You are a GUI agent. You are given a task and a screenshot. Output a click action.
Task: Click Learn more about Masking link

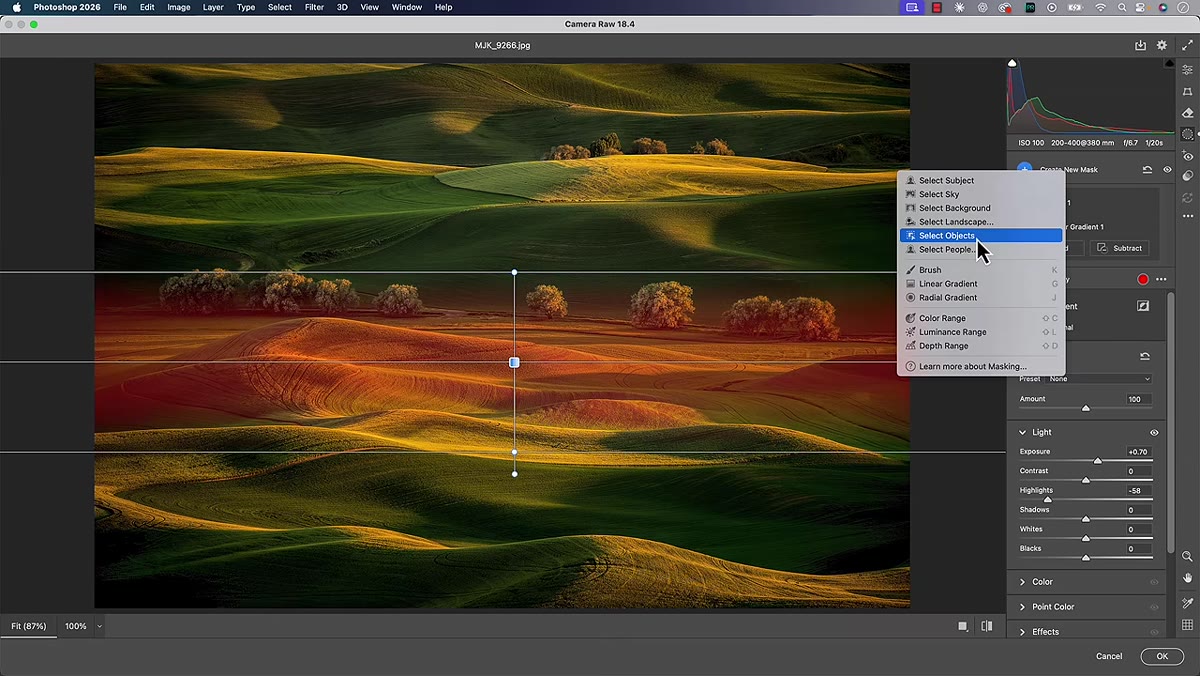[981, 367]
